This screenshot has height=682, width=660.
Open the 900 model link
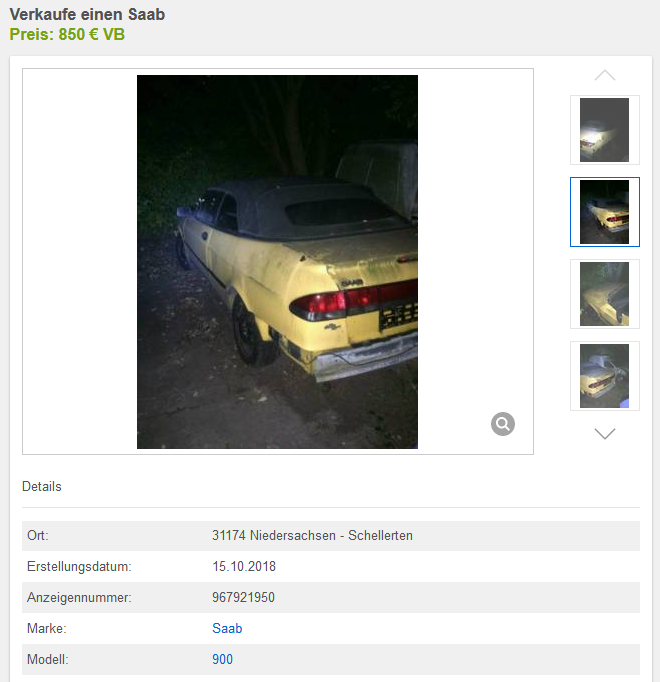pos(222,659)
